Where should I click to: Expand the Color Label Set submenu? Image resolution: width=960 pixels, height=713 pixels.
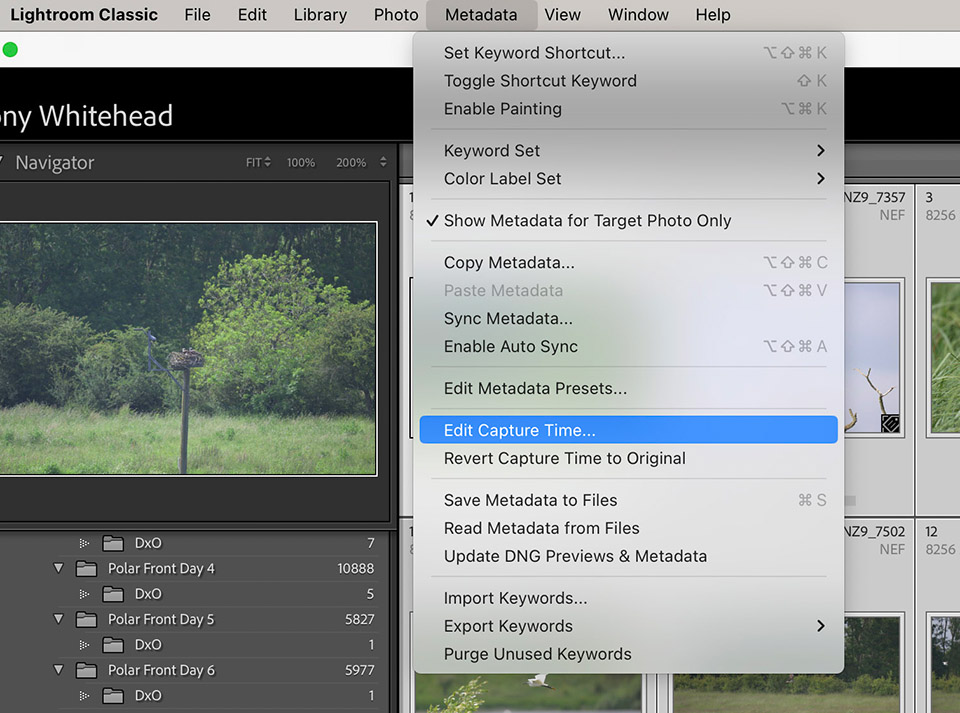[x=629, y=179]
